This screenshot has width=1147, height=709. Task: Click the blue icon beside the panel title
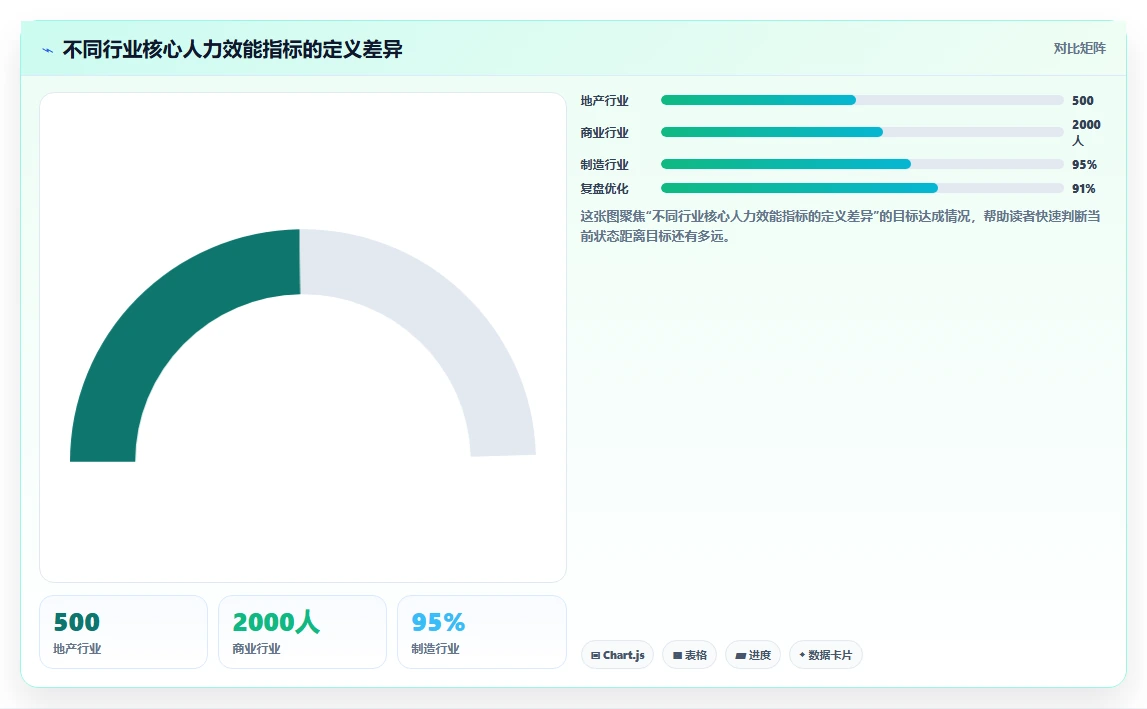tap(48, 50)
